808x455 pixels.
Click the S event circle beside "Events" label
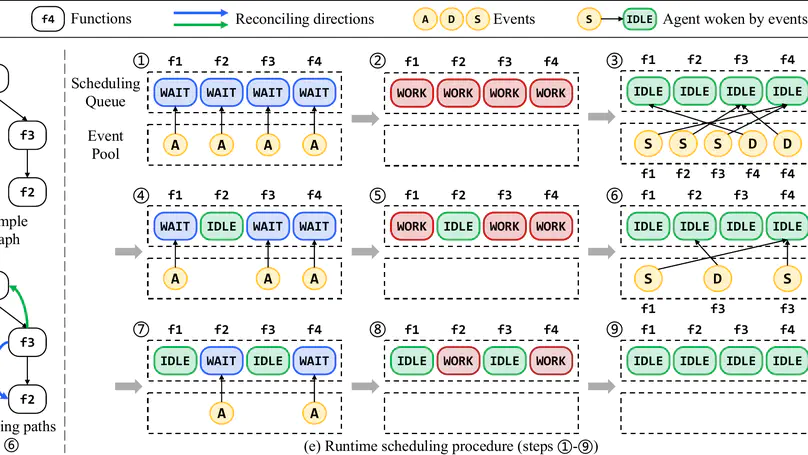(478, 20)
